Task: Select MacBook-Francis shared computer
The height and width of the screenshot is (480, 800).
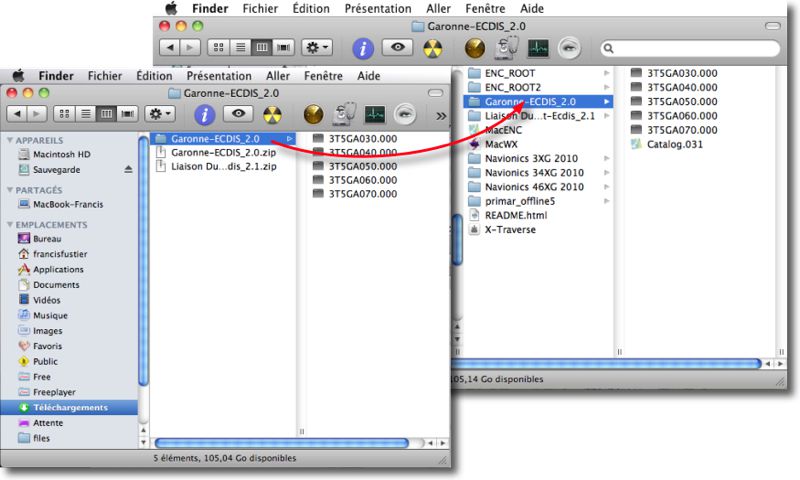Action: point(69,204)
